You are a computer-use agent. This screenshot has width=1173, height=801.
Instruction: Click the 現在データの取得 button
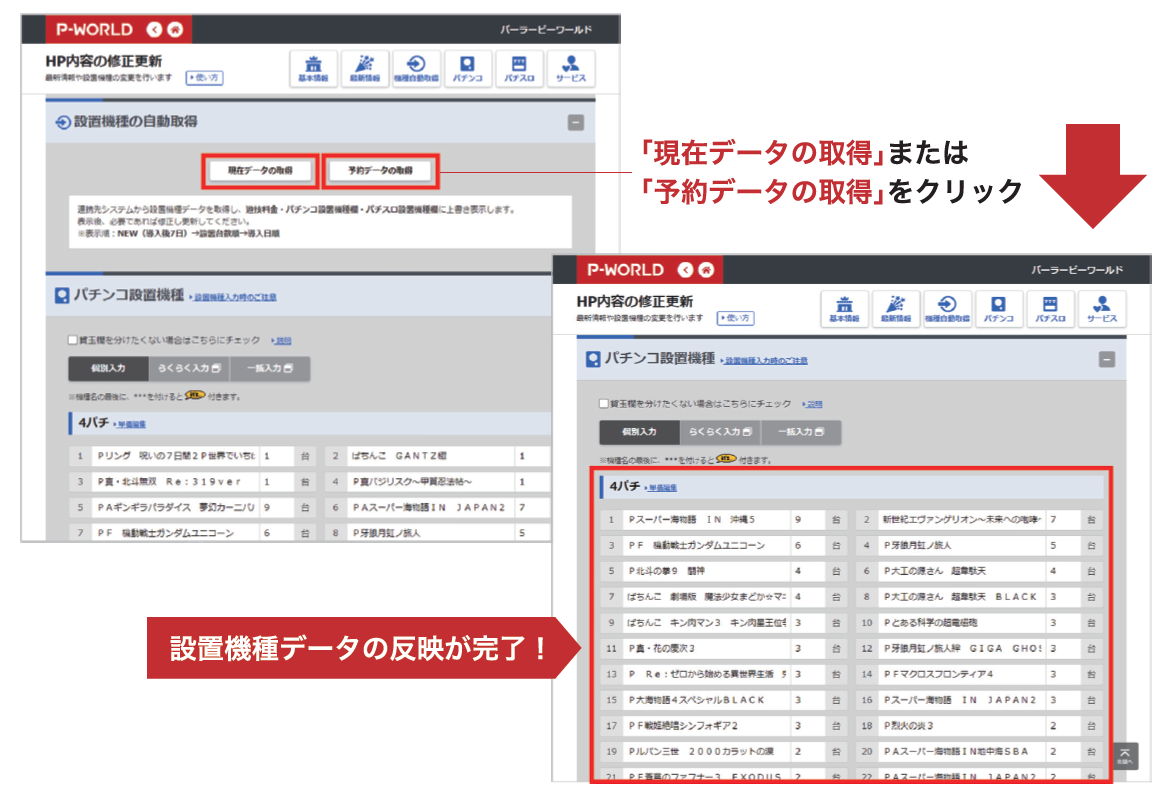tap(260, 171)
